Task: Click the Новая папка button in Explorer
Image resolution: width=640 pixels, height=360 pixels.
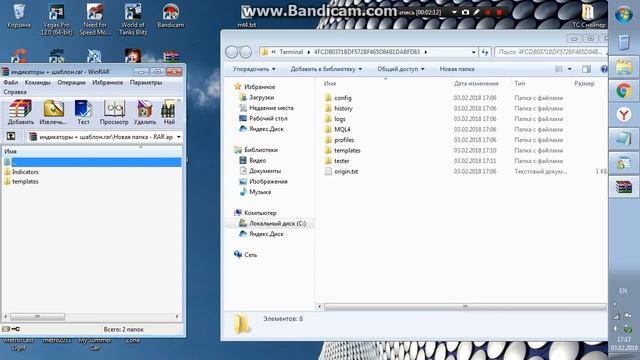Action: [457, 69]
